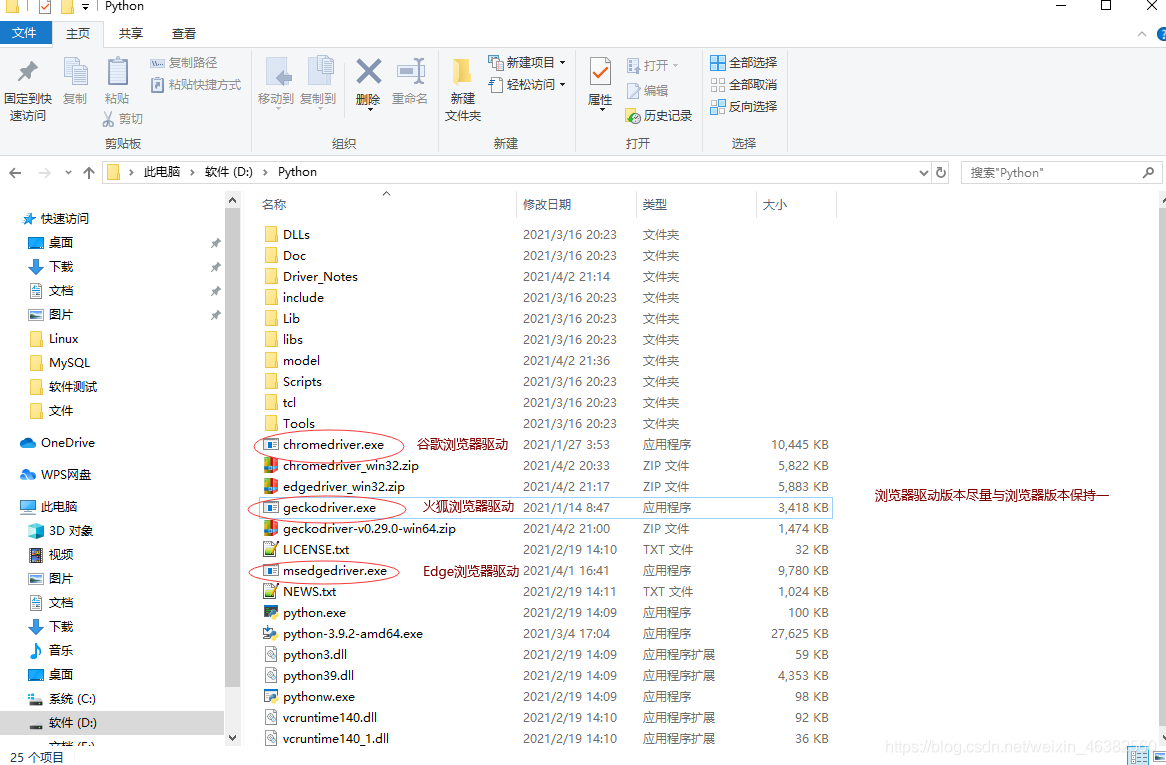
Task: Switch to the Home ribbon tab
Action: point(77,33)
